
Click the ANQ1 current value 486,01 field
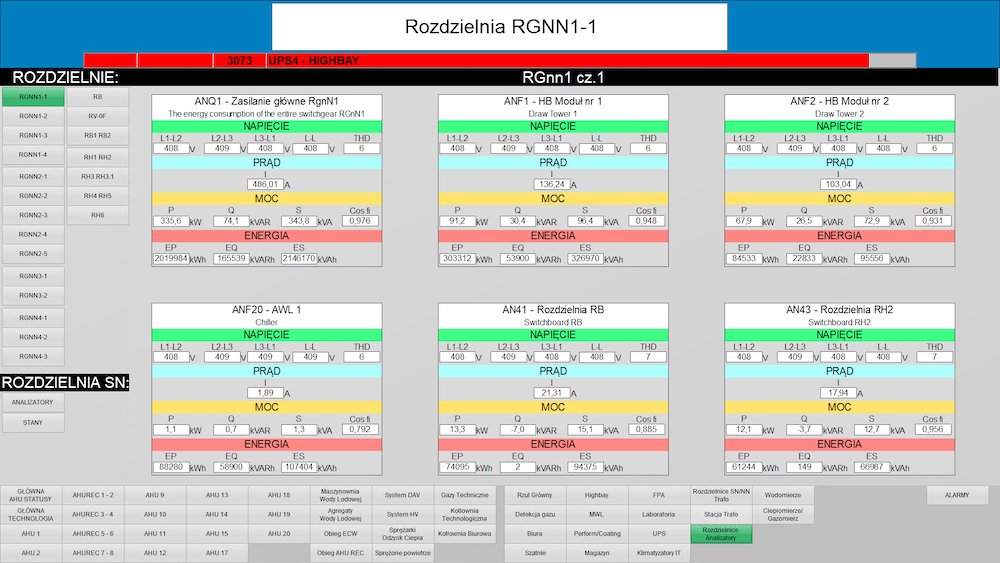pyautogui.click(x=265, y=185)
